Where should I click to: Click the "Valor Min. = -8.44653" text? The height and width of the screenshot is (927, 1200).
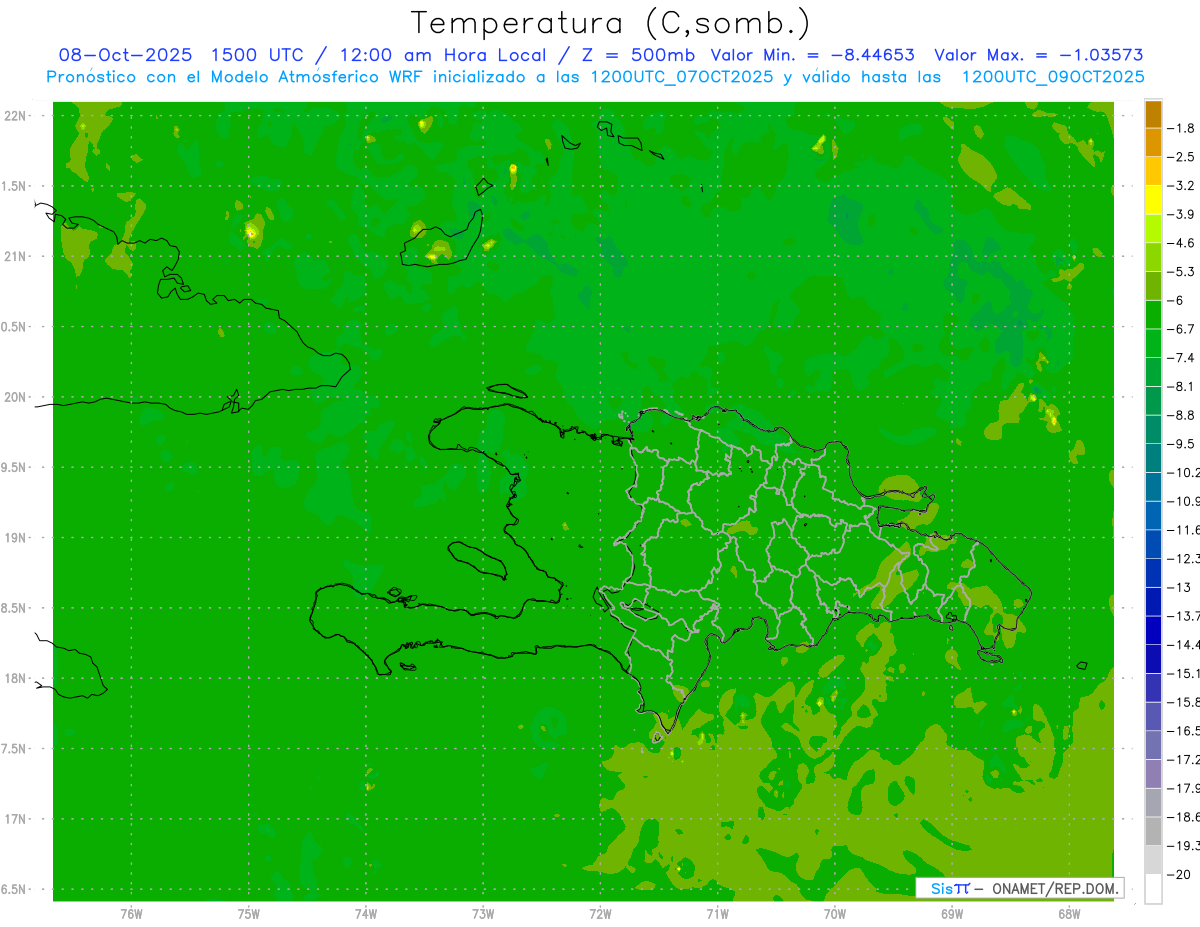pyautogui.click(x=812, y=55)
